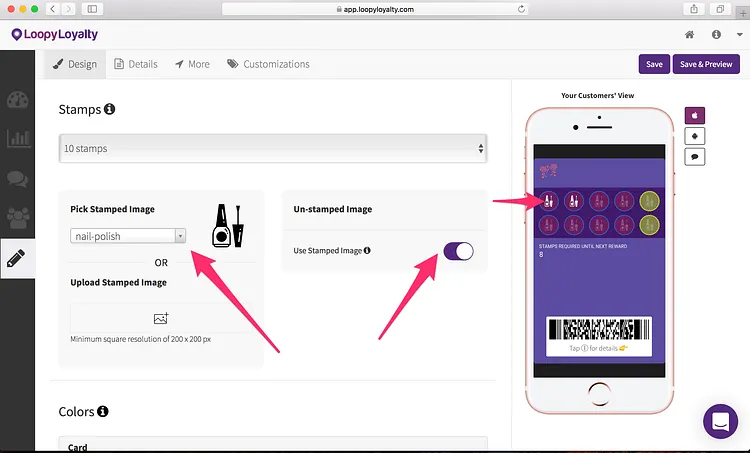Image resolution: width=750 pixels, height=453 pixels.
Task: Click the Save & Preview button
Action: (706, 64)
